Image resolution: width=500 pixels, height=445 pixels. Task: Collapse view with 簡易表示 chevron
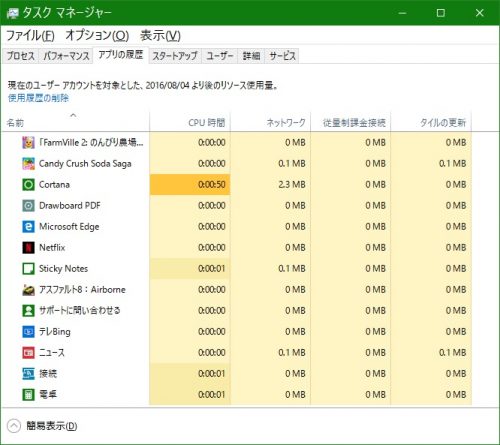point(14,426)
